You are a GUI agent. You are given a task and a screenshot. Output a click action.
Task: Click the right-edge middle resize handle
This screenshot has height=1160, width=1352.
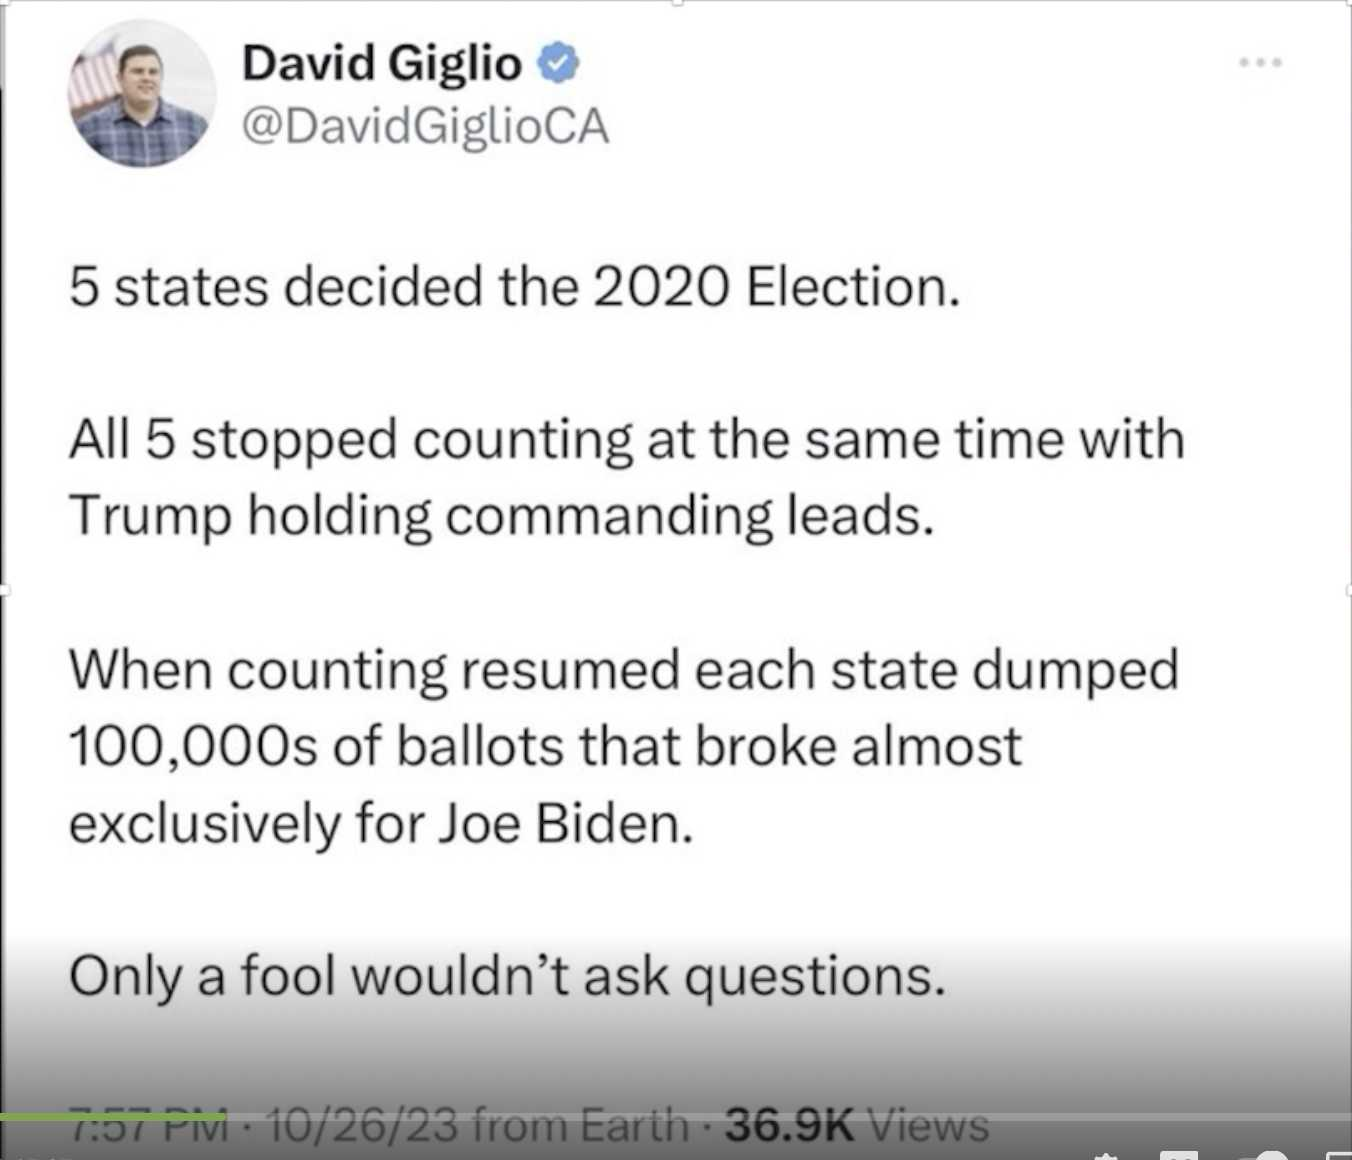[1349, 590]
